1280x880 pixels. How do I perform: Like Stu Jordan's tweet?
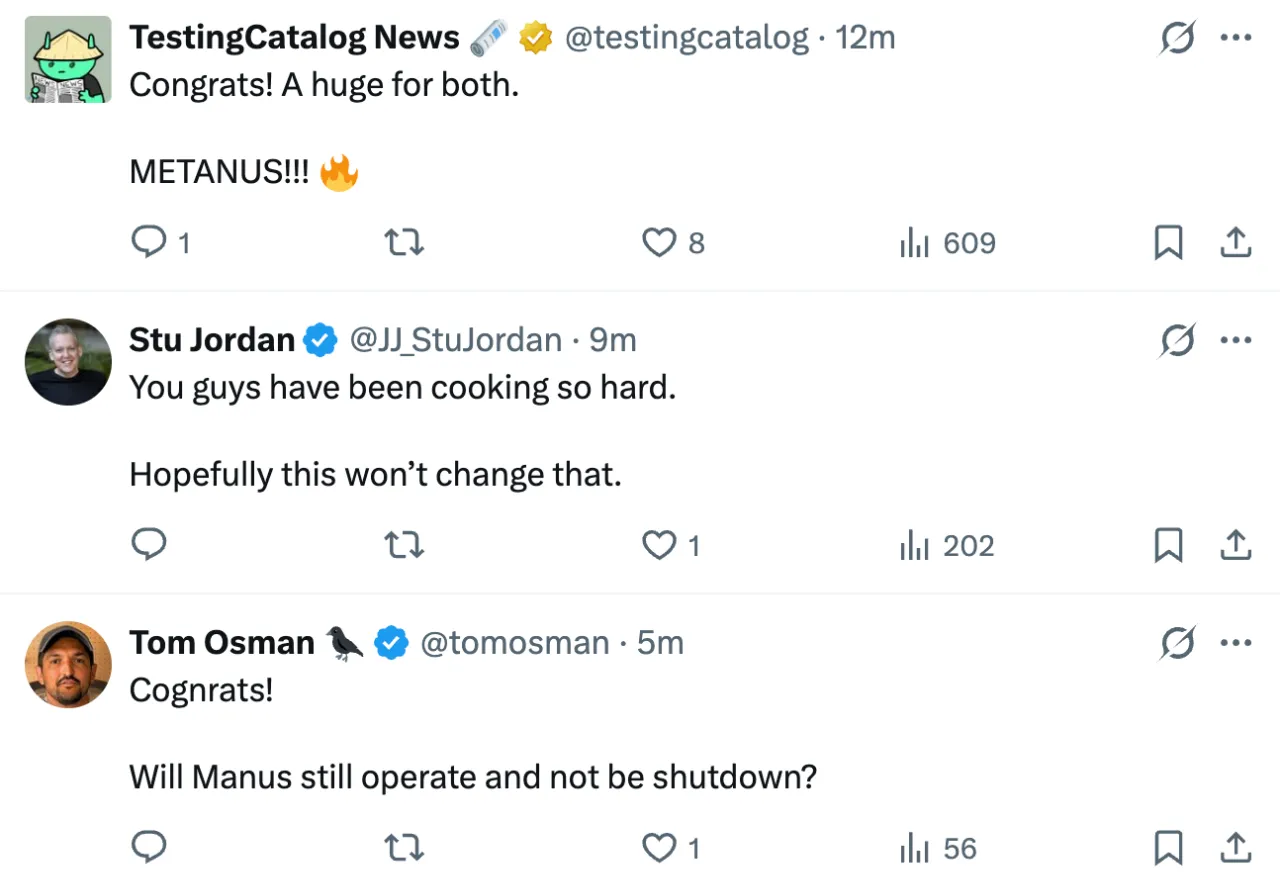(x=659, y=545)
